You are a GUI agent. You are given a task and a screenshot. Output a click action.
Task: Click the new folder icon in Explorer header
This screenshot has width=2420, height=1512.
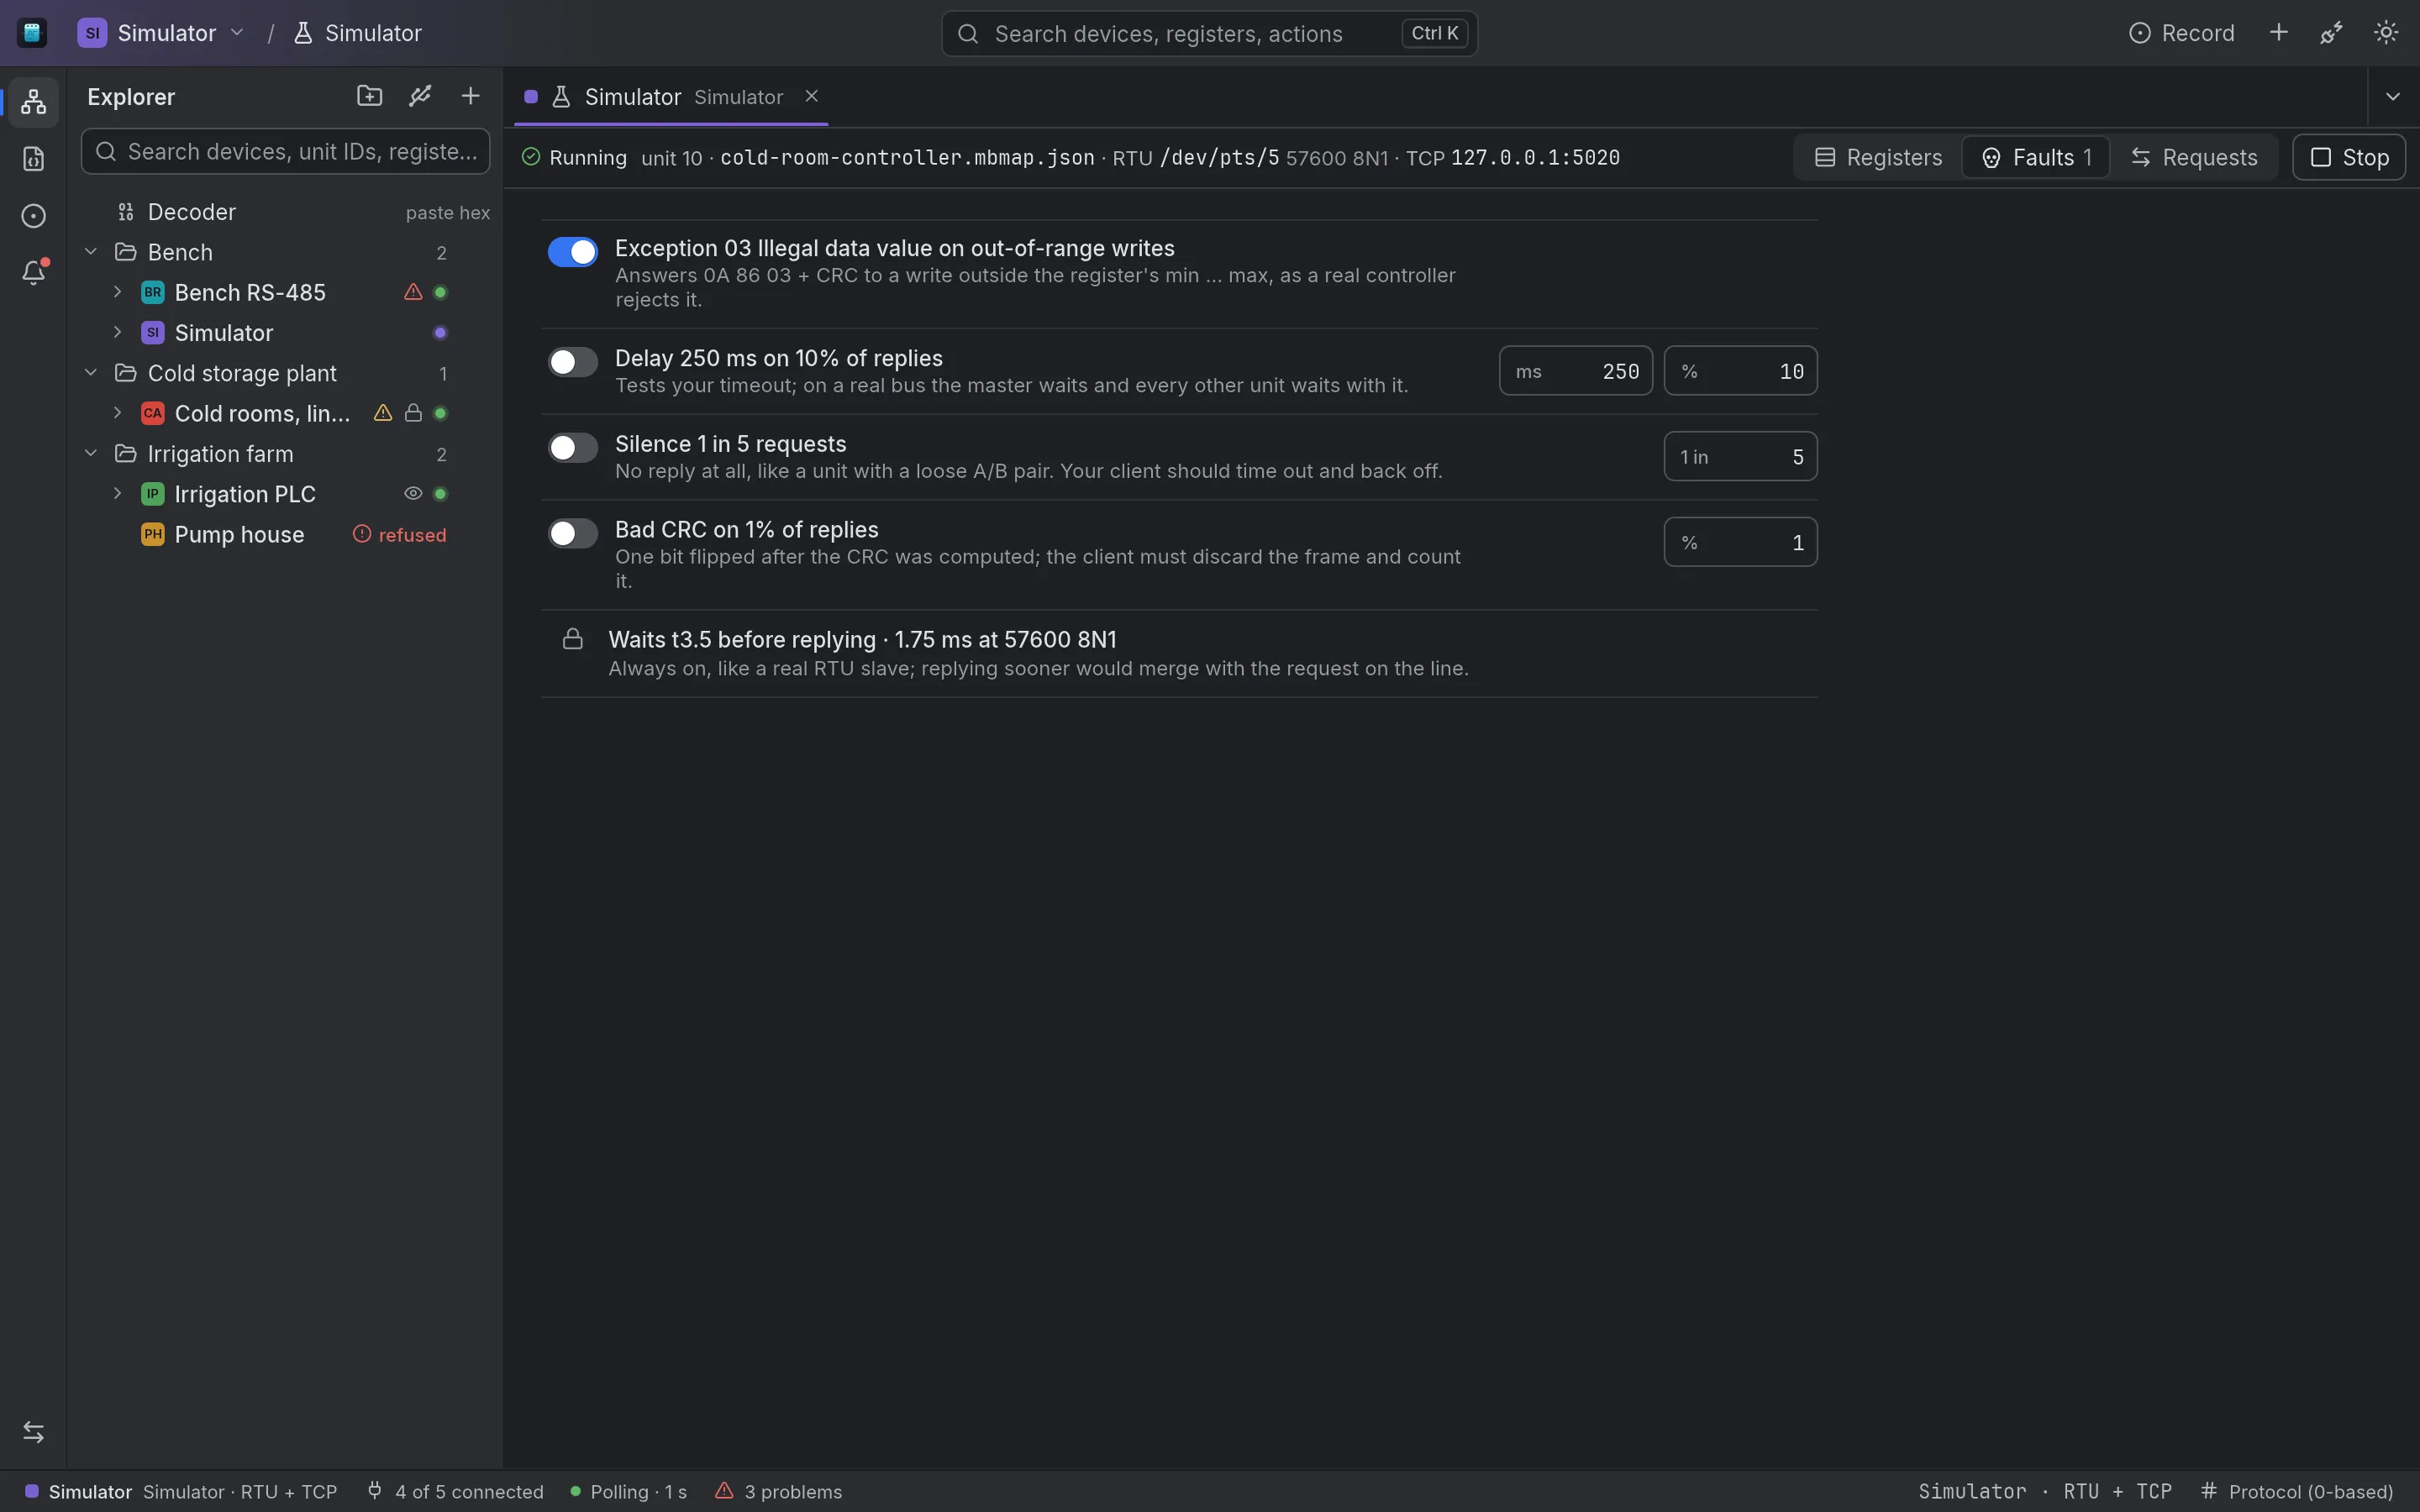(369, 96)
